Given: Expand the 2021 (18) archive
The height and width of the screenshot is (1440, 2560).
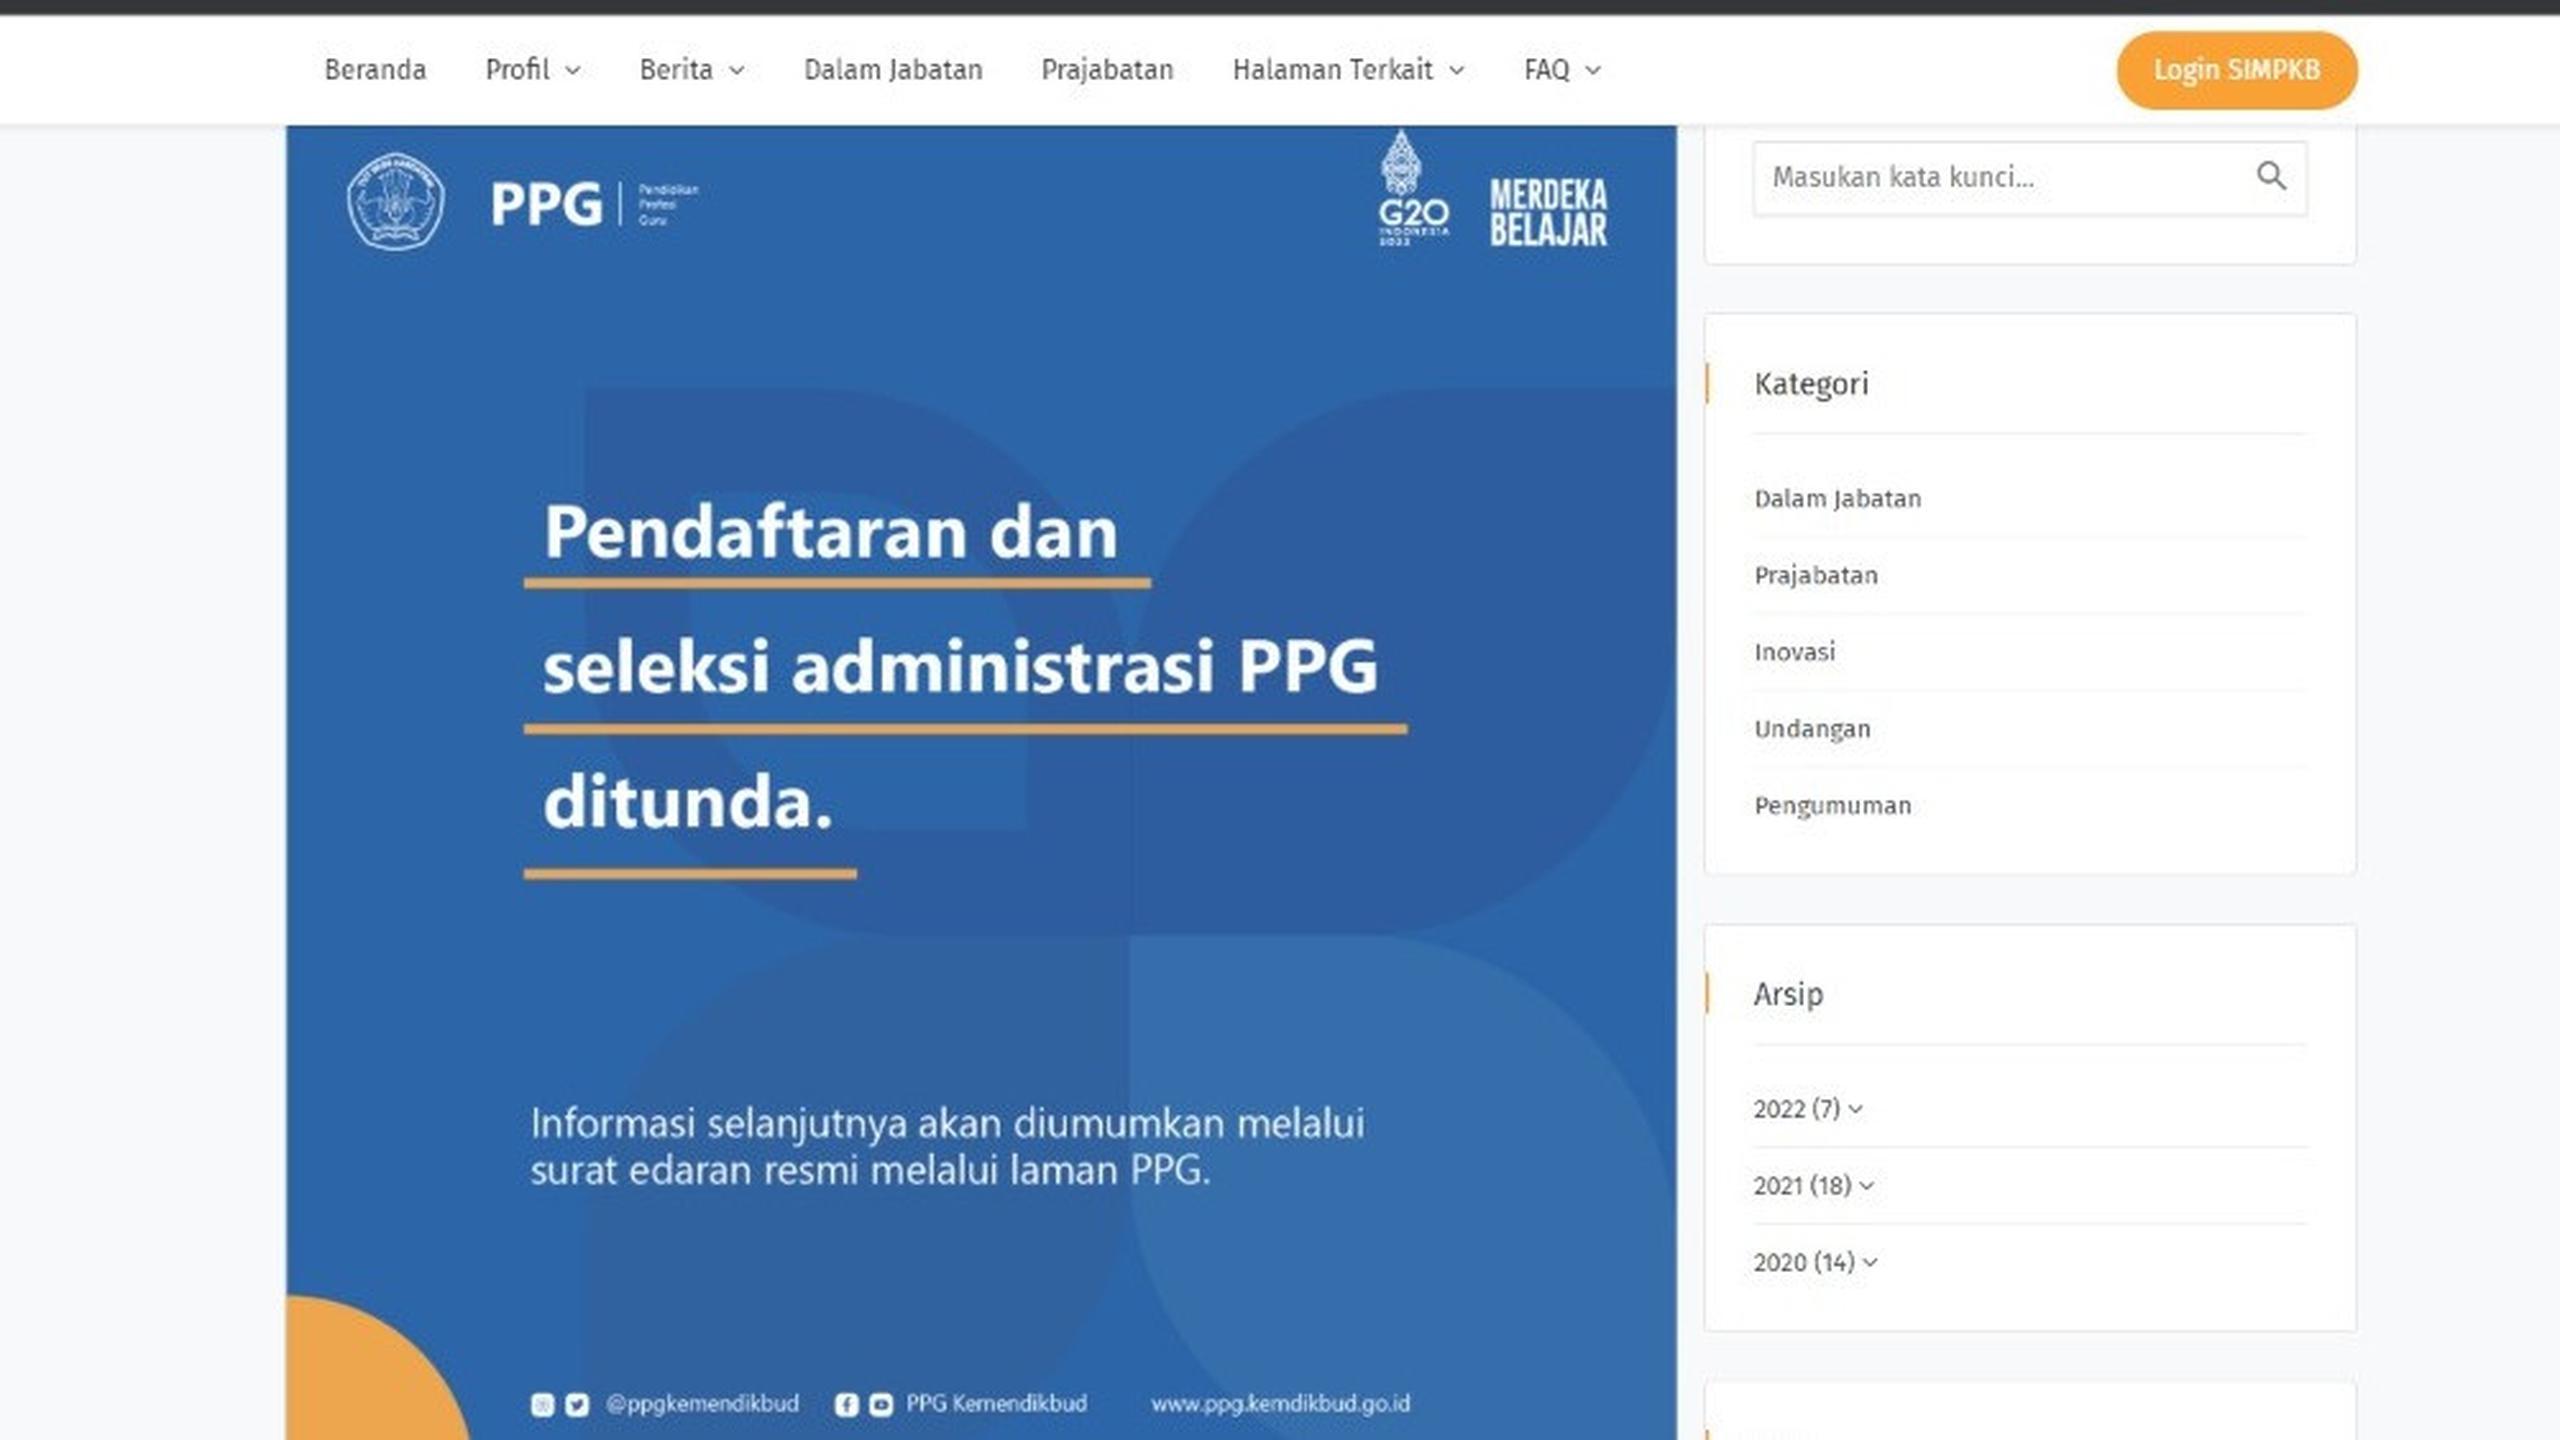Looking at the screenshot, I should pos(1813,1186).
